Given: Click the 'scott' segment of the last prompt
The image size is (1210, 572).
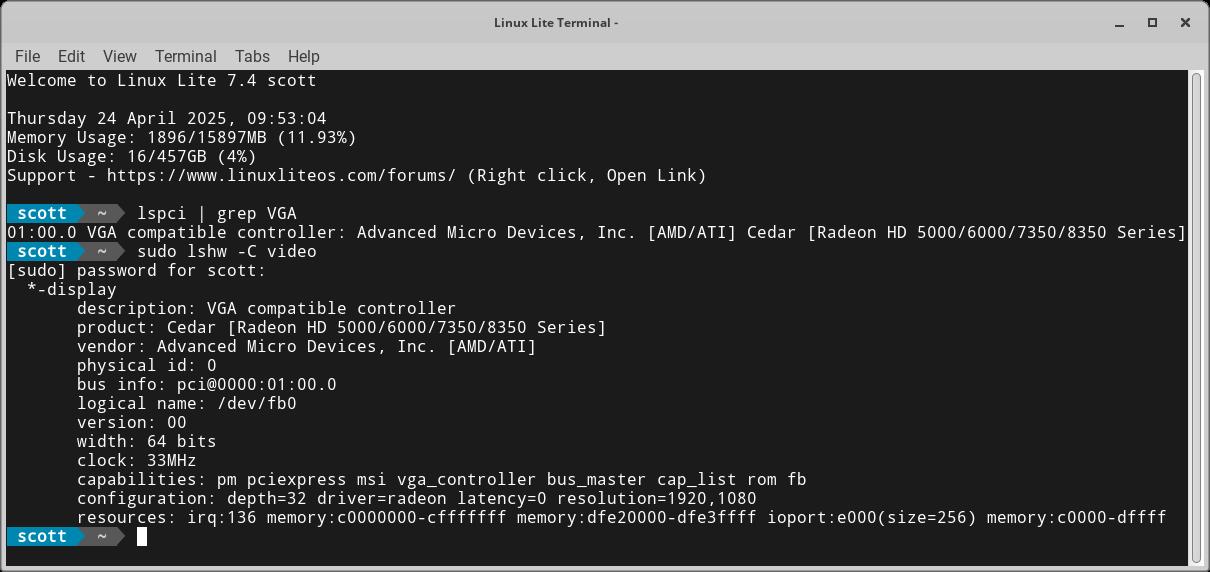Looking at the screenshot, I should [x=42, y=537].
